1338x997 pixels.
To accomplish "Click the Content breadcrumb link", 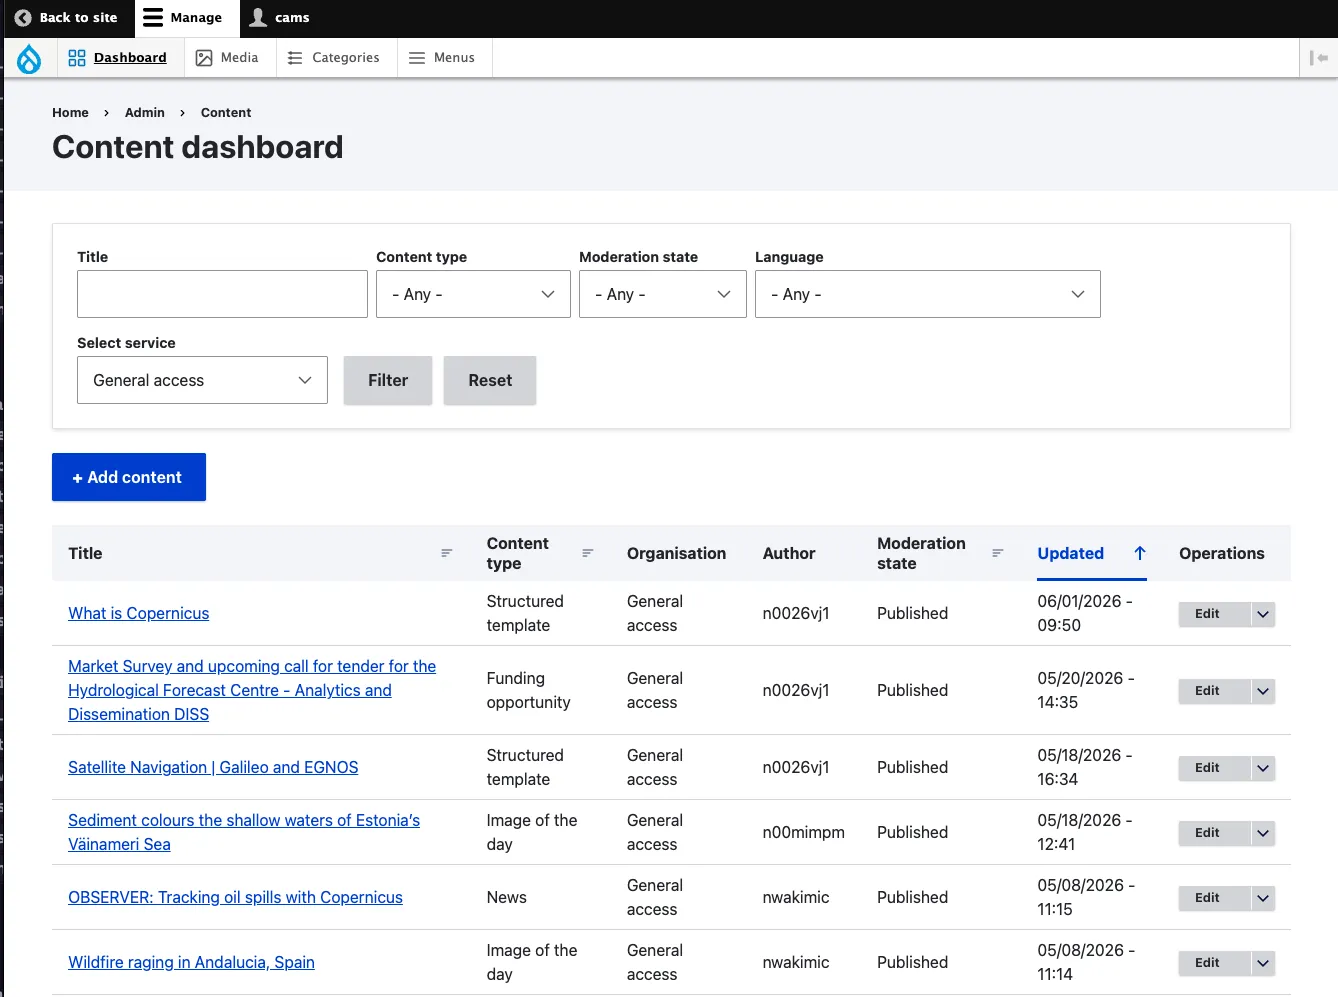I will 226,113.
